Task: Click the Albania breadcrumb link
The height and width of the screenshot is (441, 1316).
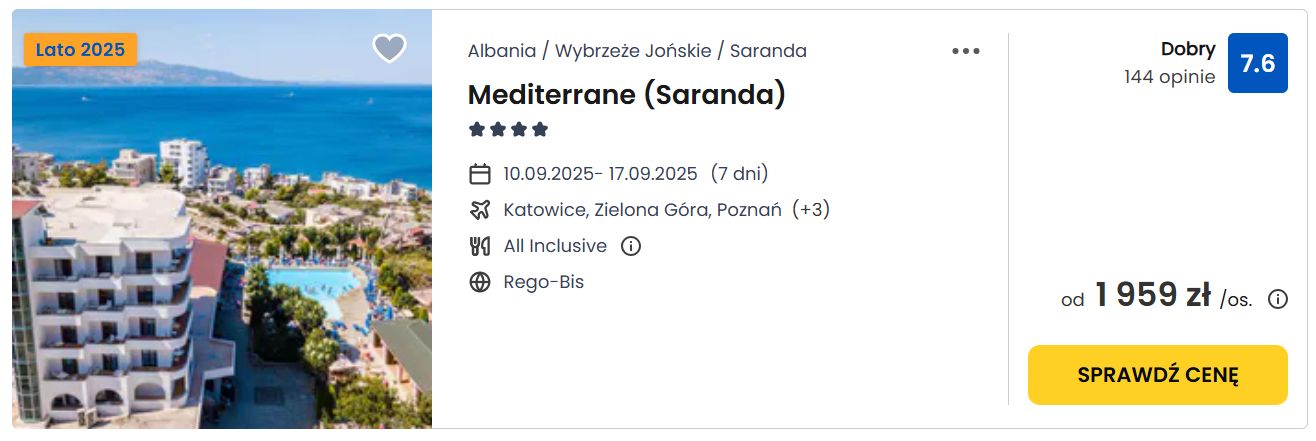Action: point(500,51)
